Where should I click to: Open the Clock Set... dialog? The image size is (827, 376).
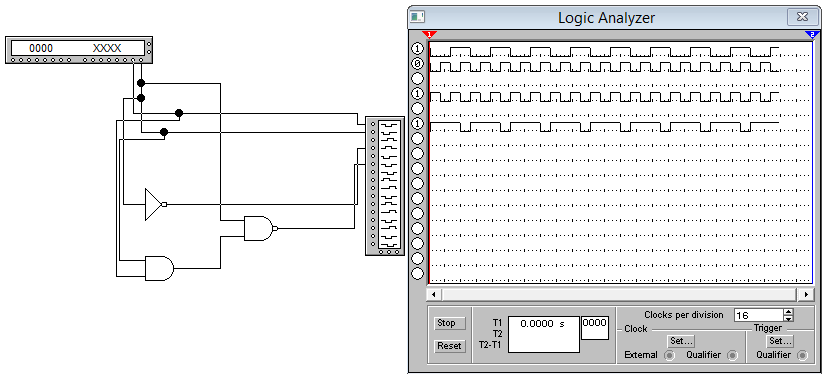point(680,341)
